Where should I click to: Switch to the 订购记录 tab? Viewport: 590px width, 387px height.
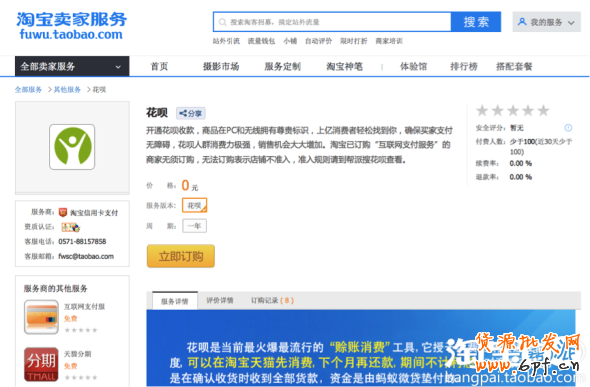click(272, 300)
